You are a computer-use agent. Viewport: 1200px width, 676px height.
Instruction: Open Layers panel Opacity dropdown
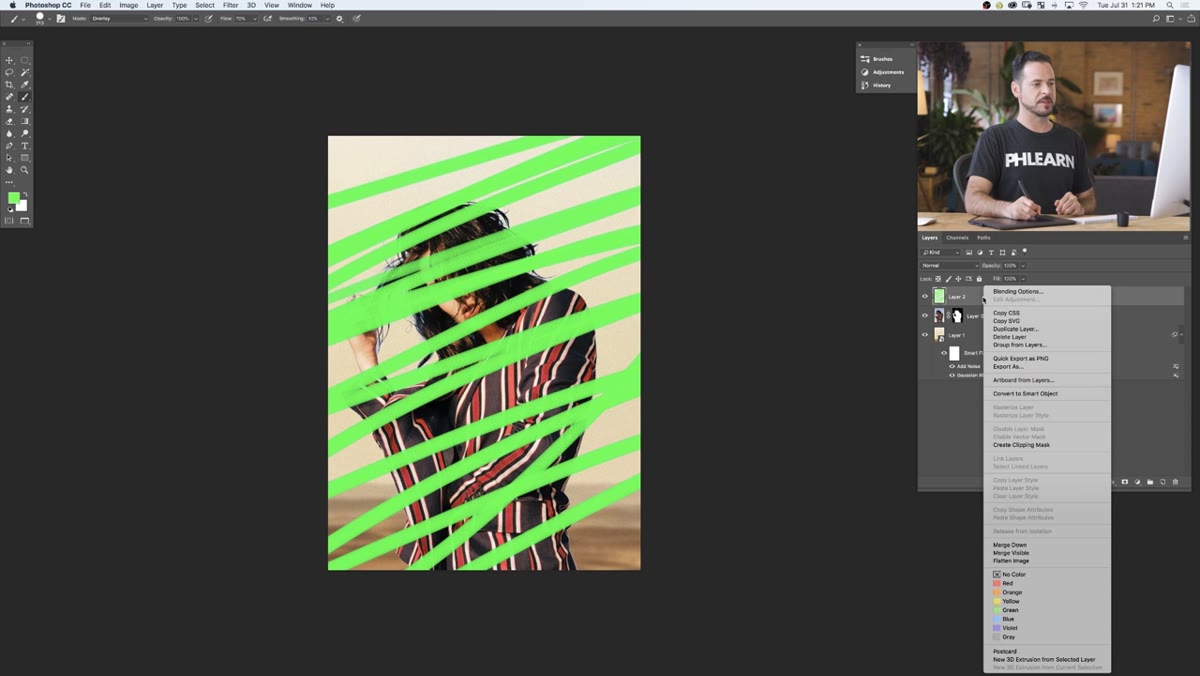1021,266
